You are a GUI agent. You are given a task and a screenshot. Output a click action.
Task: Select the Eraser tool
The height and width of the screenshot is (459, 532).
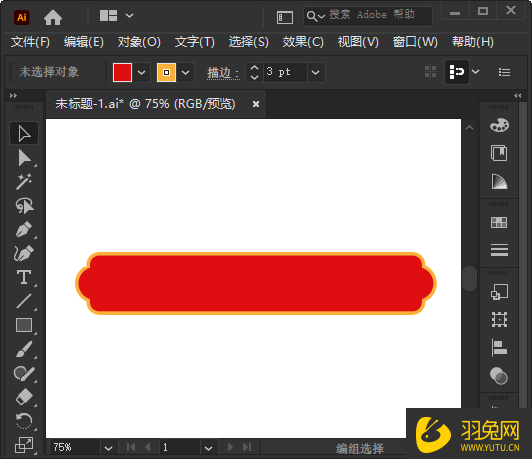(x=24, y=397)
